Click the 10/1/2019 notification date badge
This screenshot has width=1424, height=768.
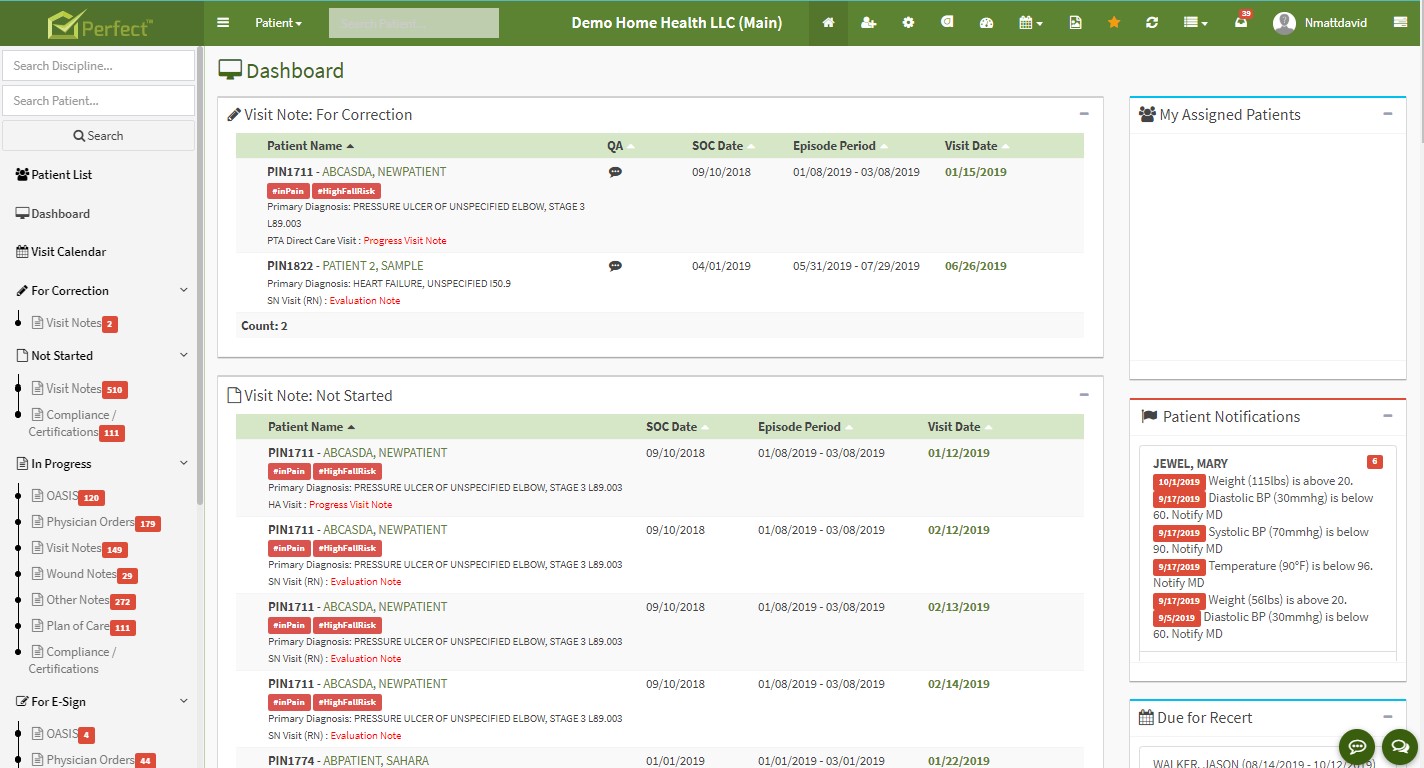[1178, 482]
